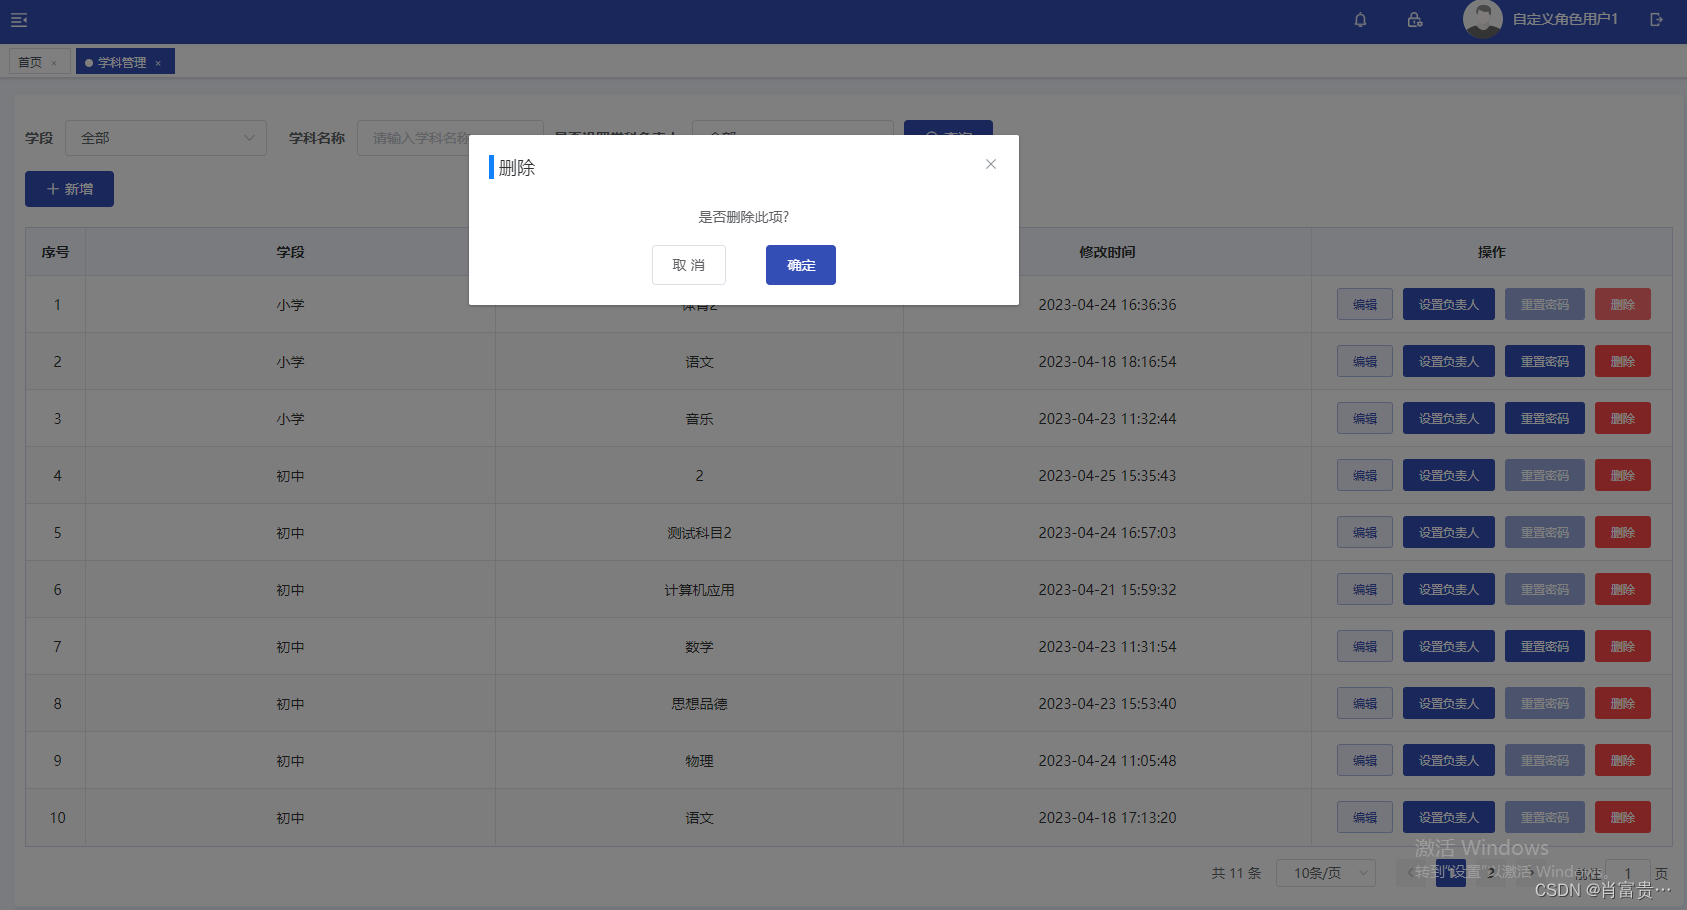Image resolution: width=1687 pixels, height=910 pixels.
Task: Switch to the 首页 tab
Action: pyautogui.click(x=31, y=61)
